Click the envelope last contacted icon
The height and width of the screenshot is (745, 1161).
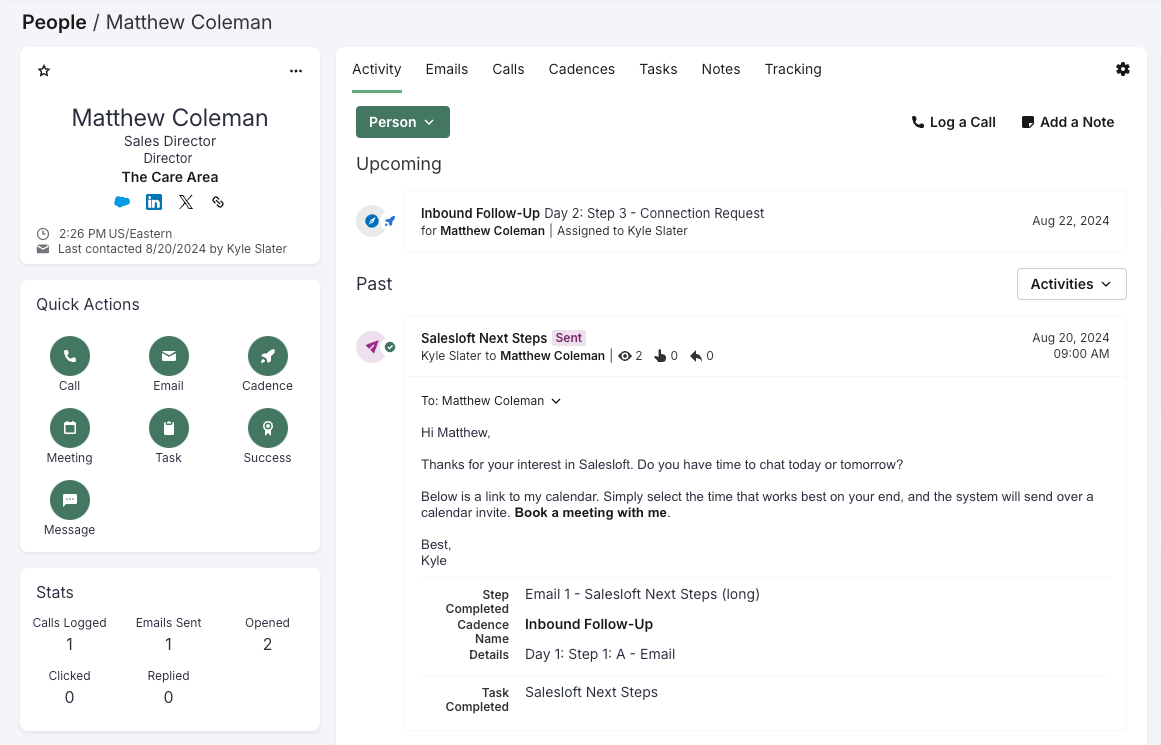[43, 249]
